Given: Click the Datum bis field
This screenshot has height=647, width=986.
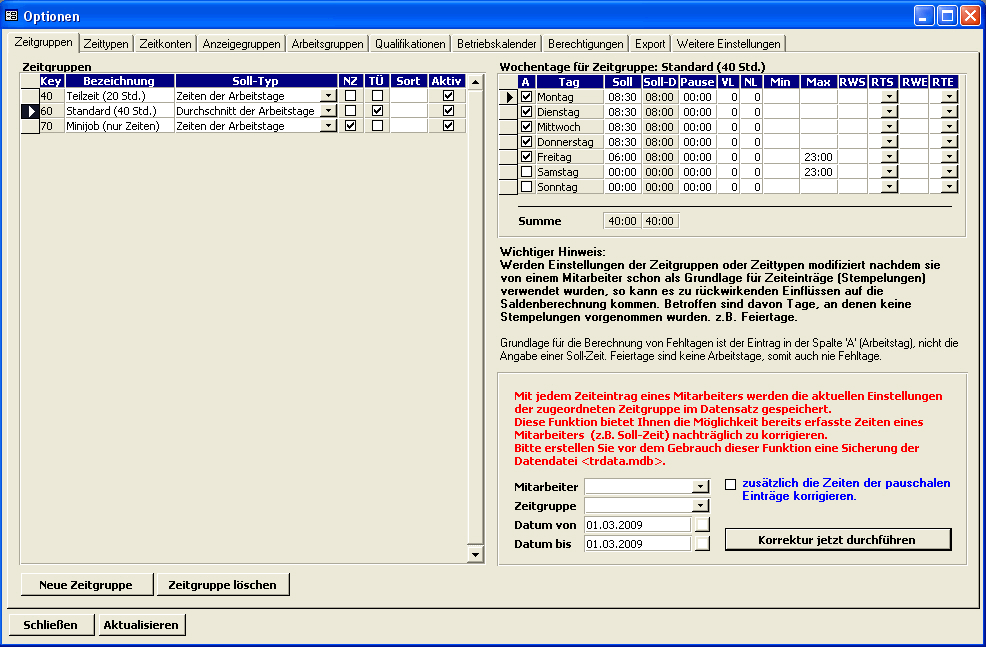Looking at the screenshot, I should [x=638, y=544].
